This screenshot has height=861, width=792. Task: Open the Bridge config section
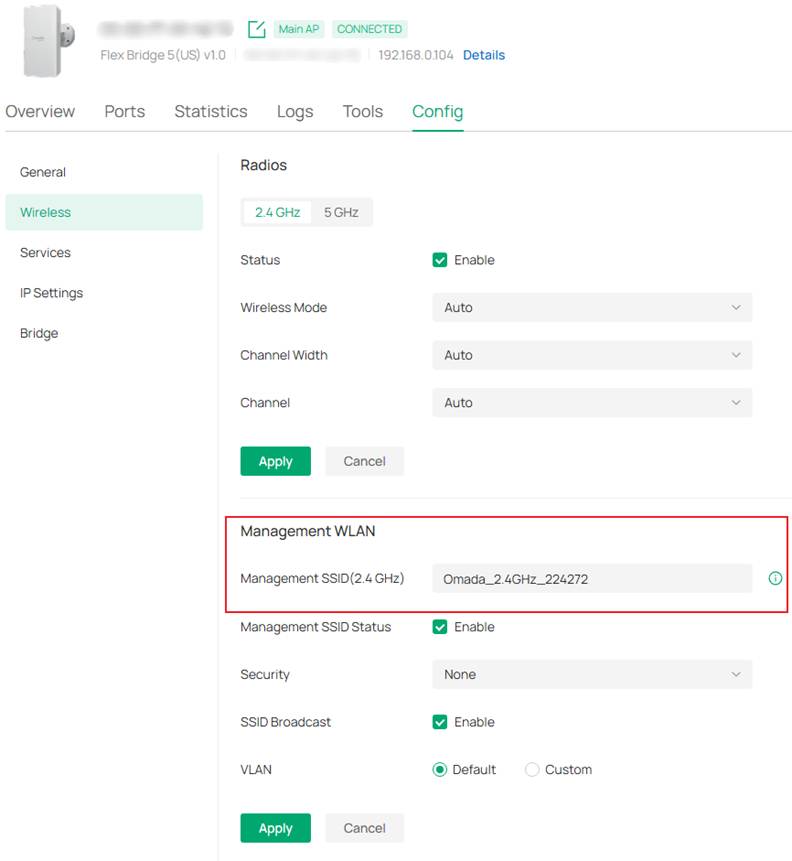click(x=104, y=333)
